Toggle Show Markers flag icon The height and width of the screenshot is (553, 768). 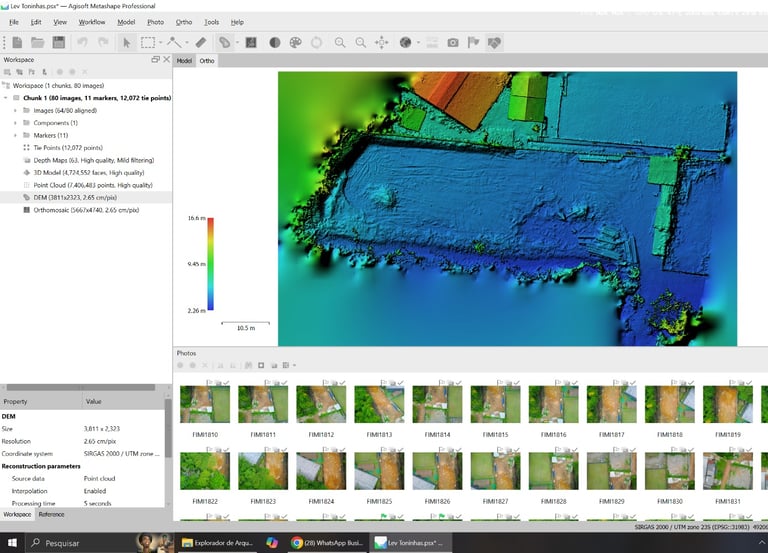tap(474, 43)
